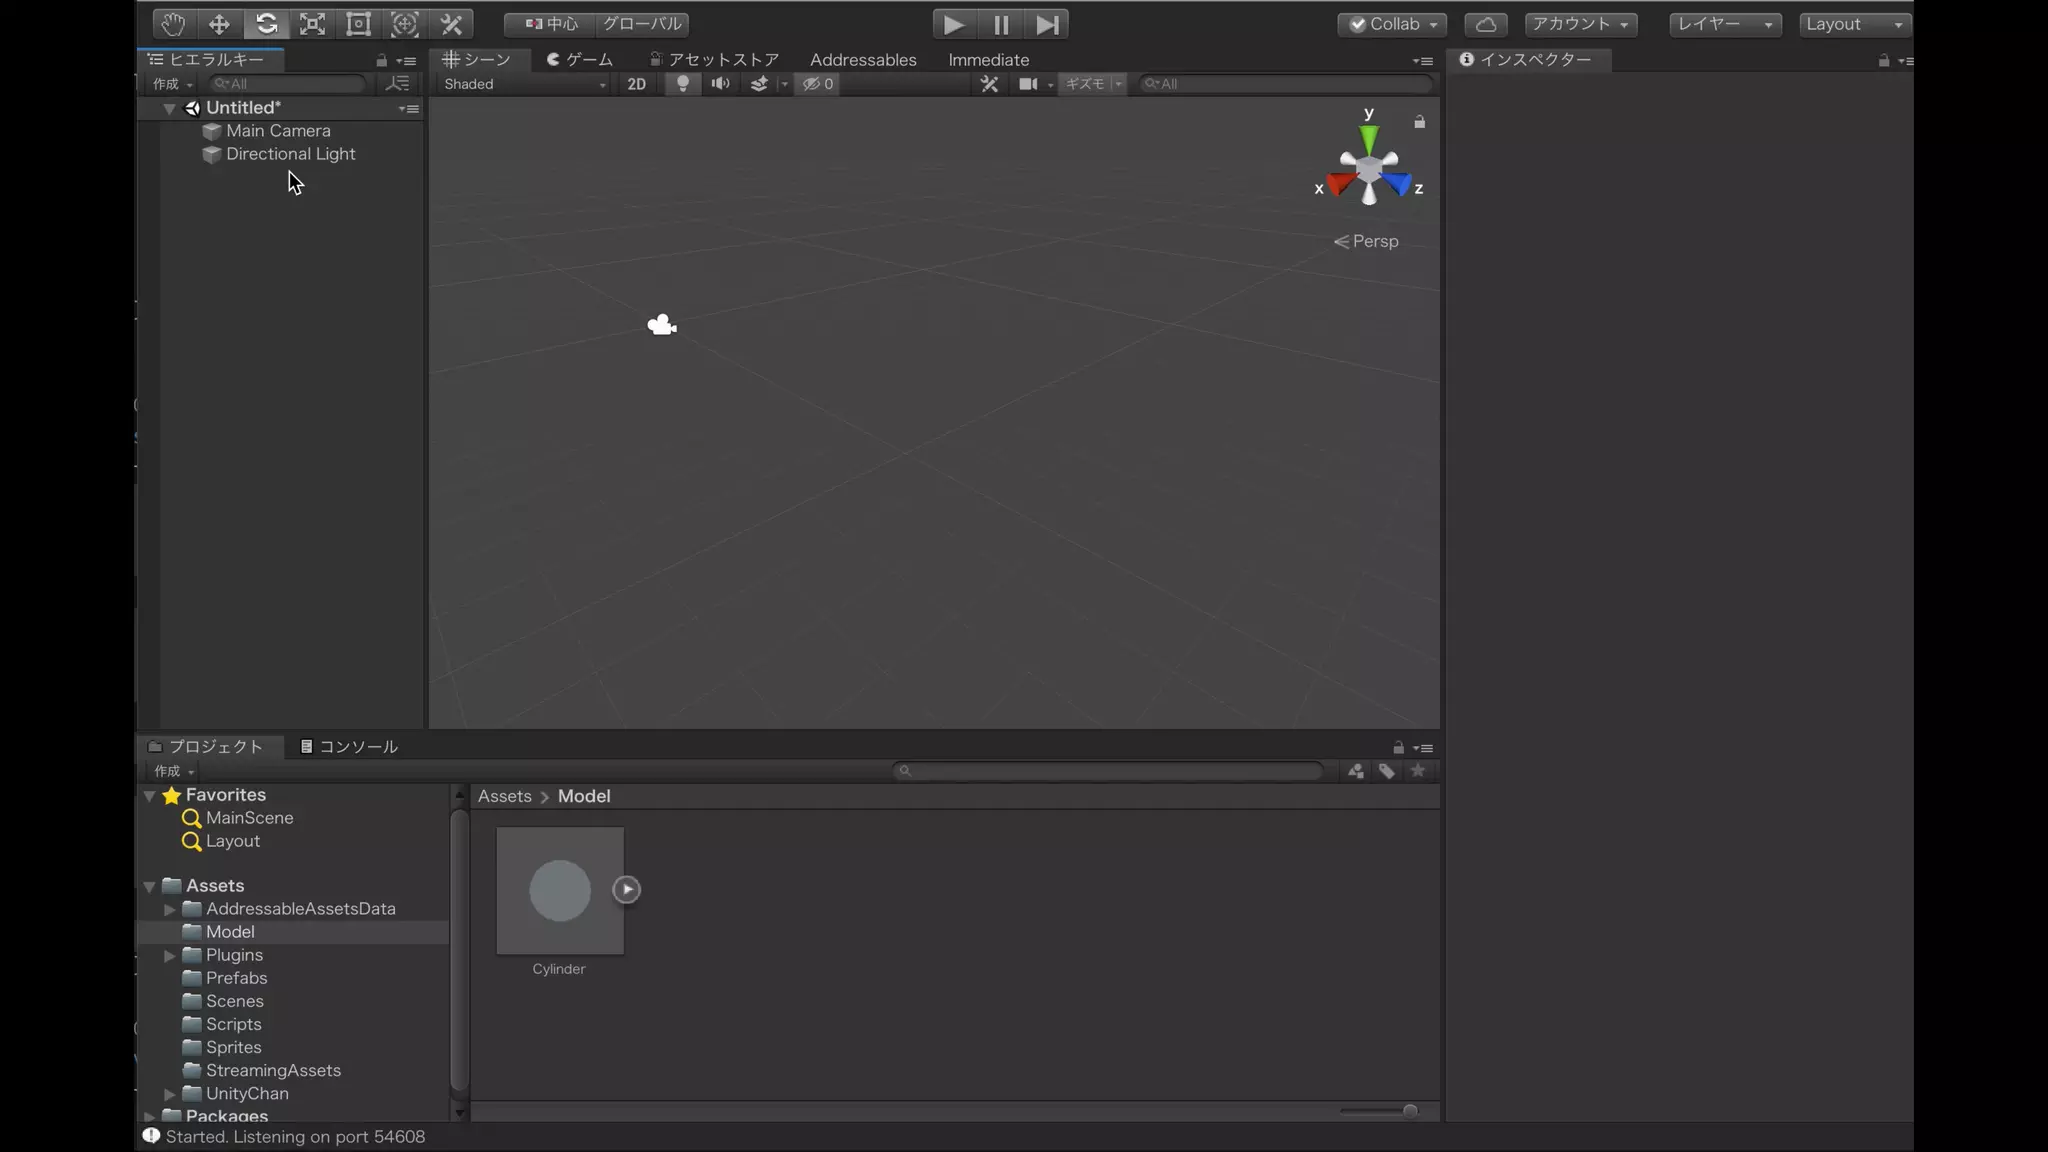Toggle scene audio mute
Screen dimensions: 2048x1152
pos(720,84)
